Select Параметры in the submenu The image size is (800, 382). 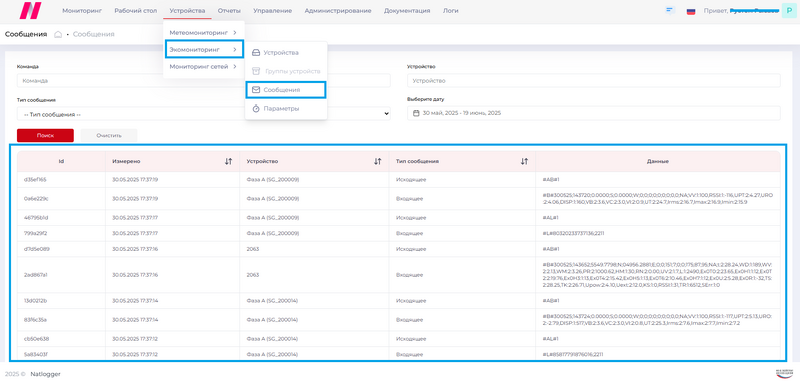pyautogui.click(x=286, y=109)
